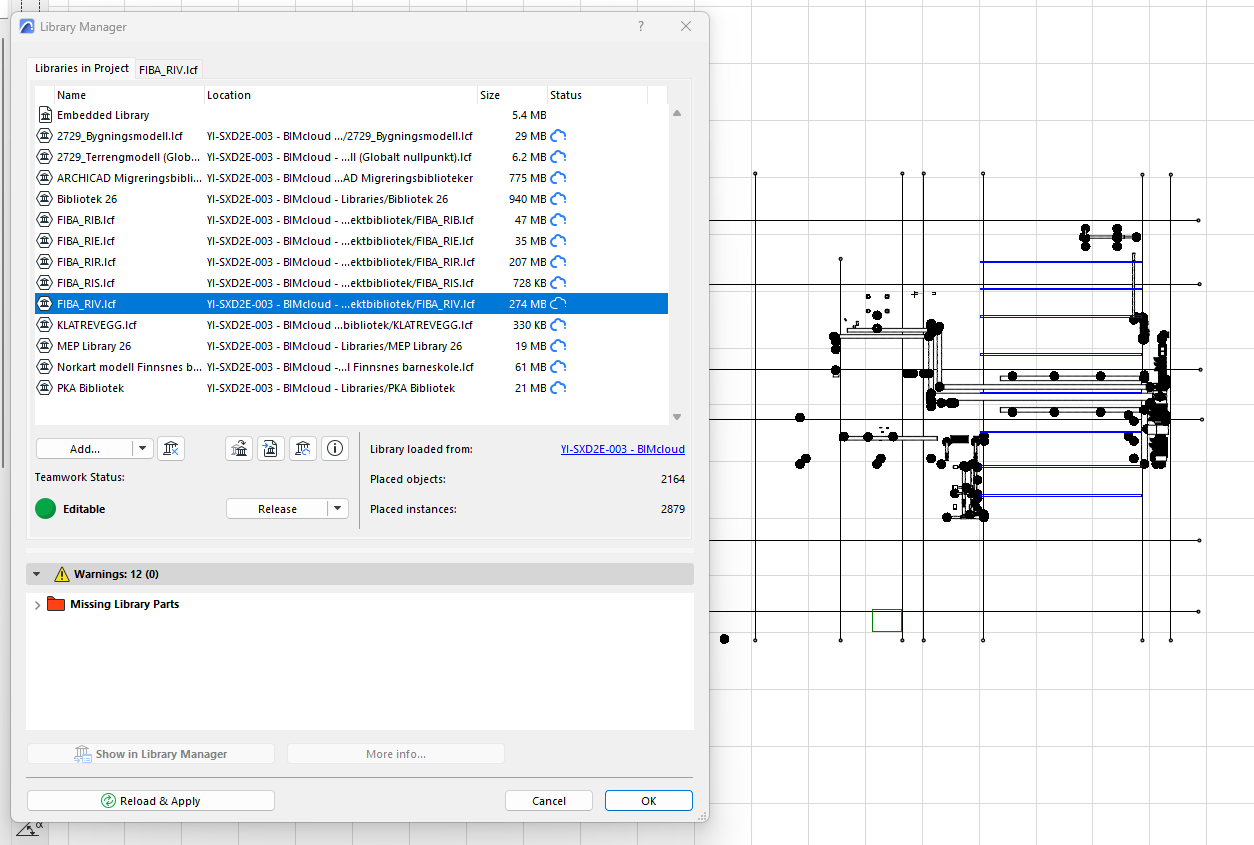The image size is (1254, 845).
Task: Click the Reload & Apply button
Action: click(151, 801)
